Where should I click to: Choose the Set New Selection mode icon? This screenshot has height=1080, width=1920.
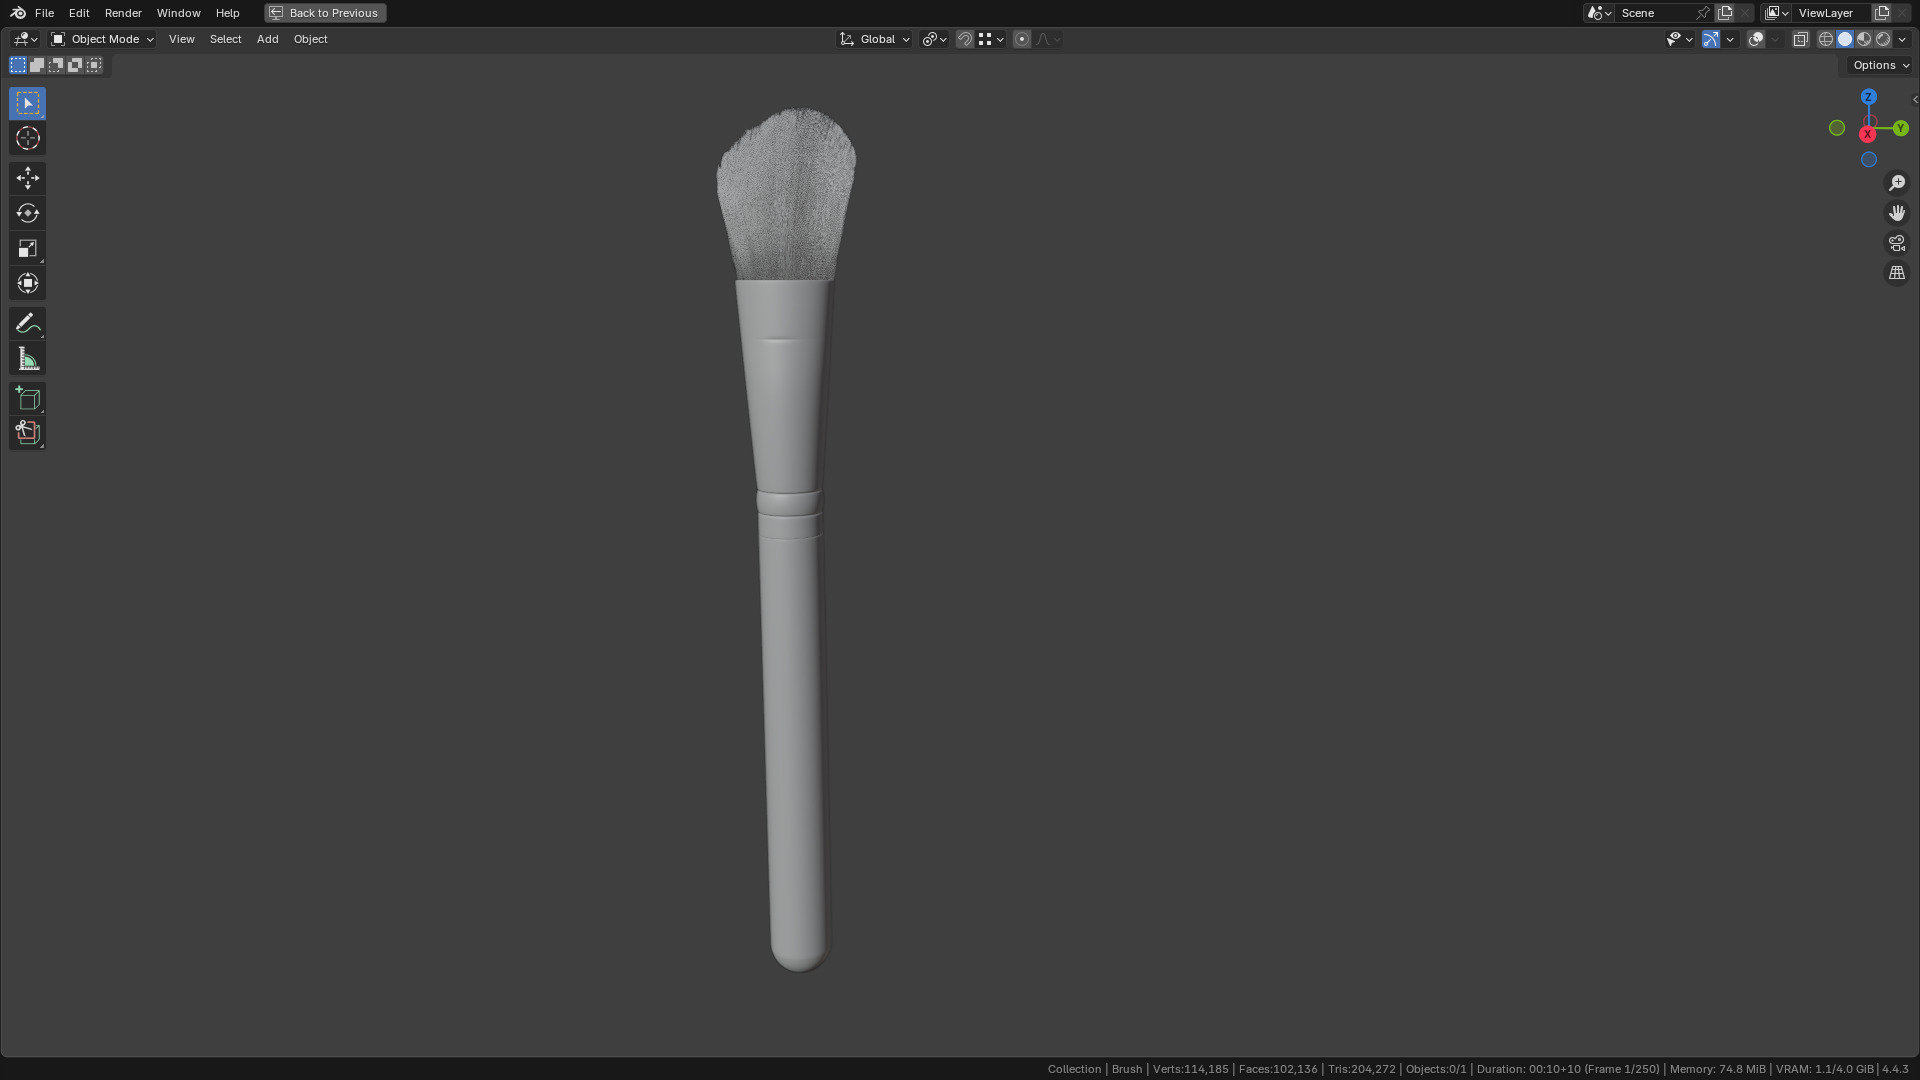[18, 65]
